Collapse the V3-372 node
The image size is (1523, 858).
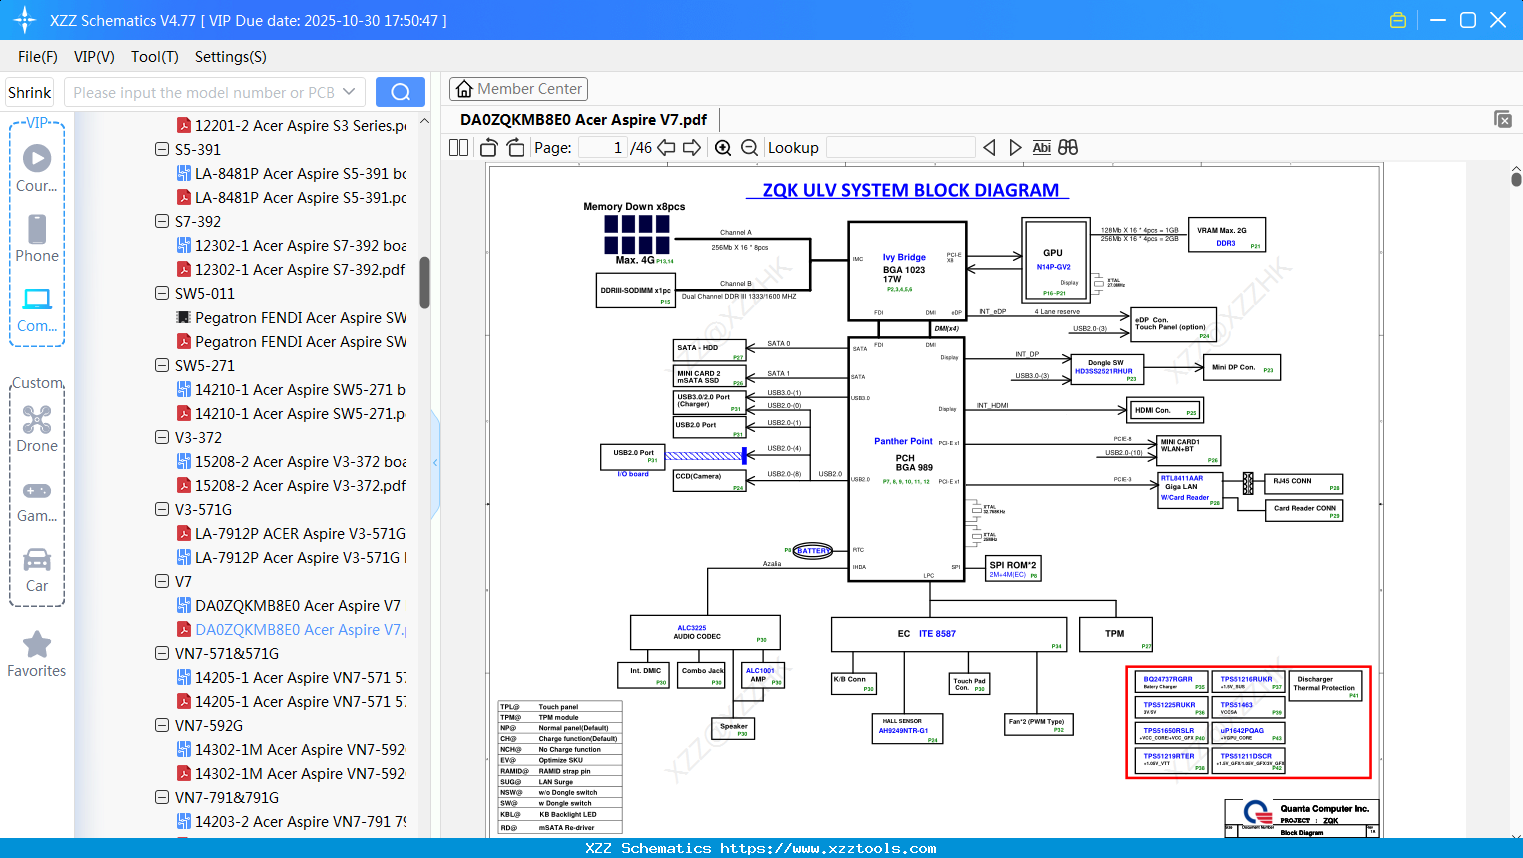click(x=162, y=437)
